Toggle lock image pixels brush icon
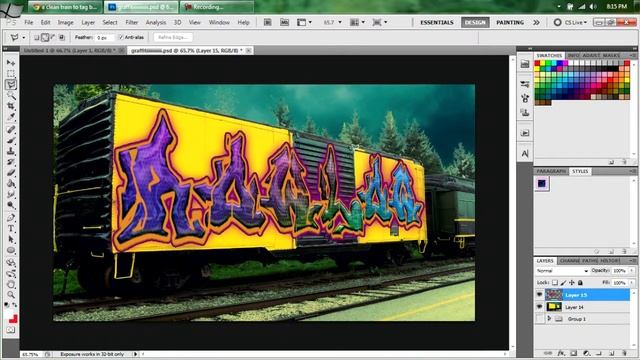This screenshot has width=640, height=360. point(563,282)
